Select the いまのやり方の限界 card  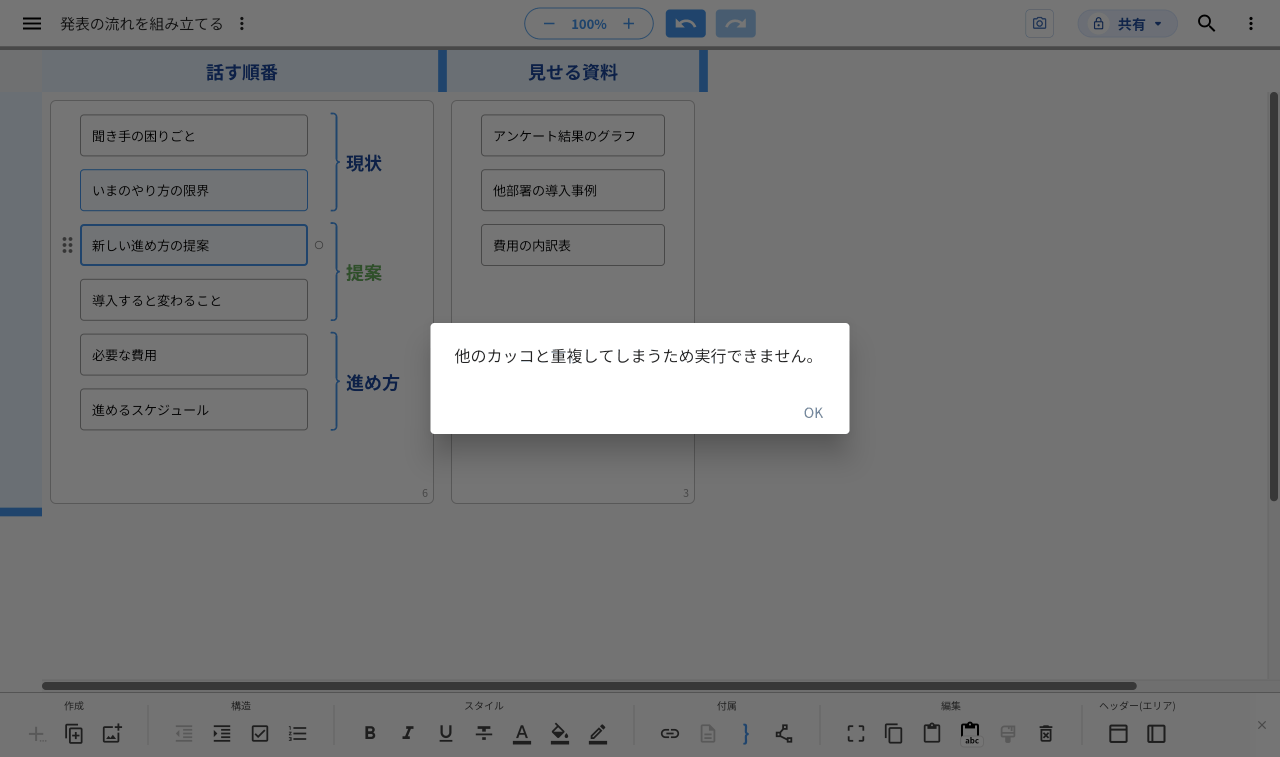click(x=194, y=190)
